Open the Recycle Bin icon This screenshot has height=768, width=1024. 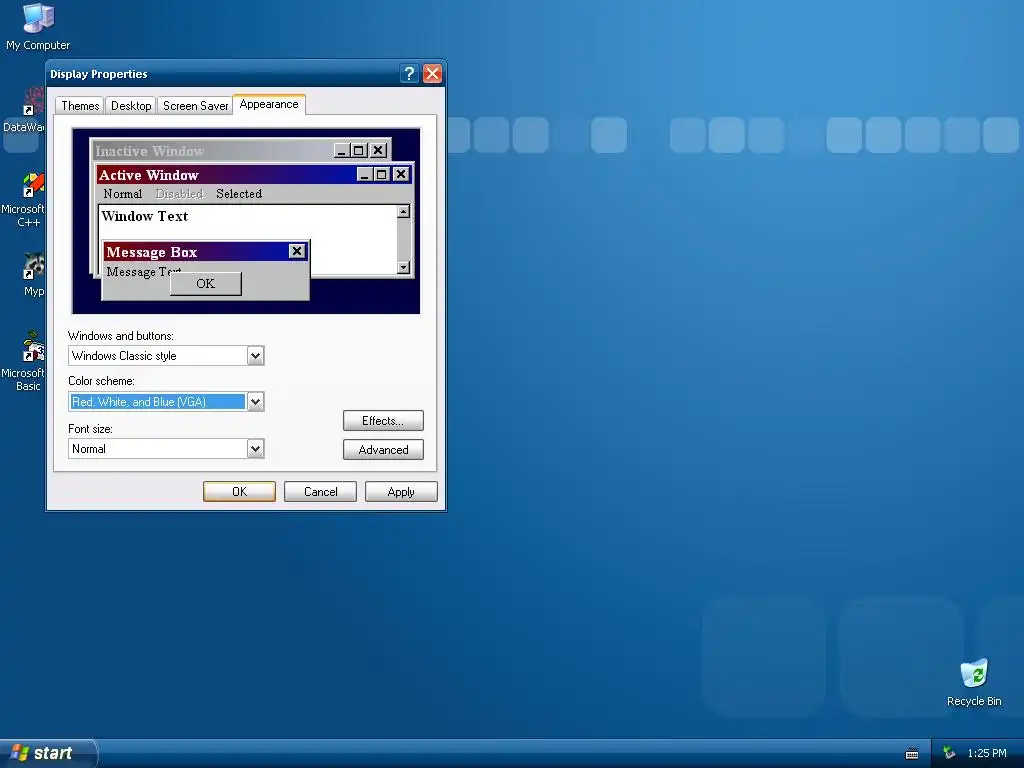pos(974,682)
